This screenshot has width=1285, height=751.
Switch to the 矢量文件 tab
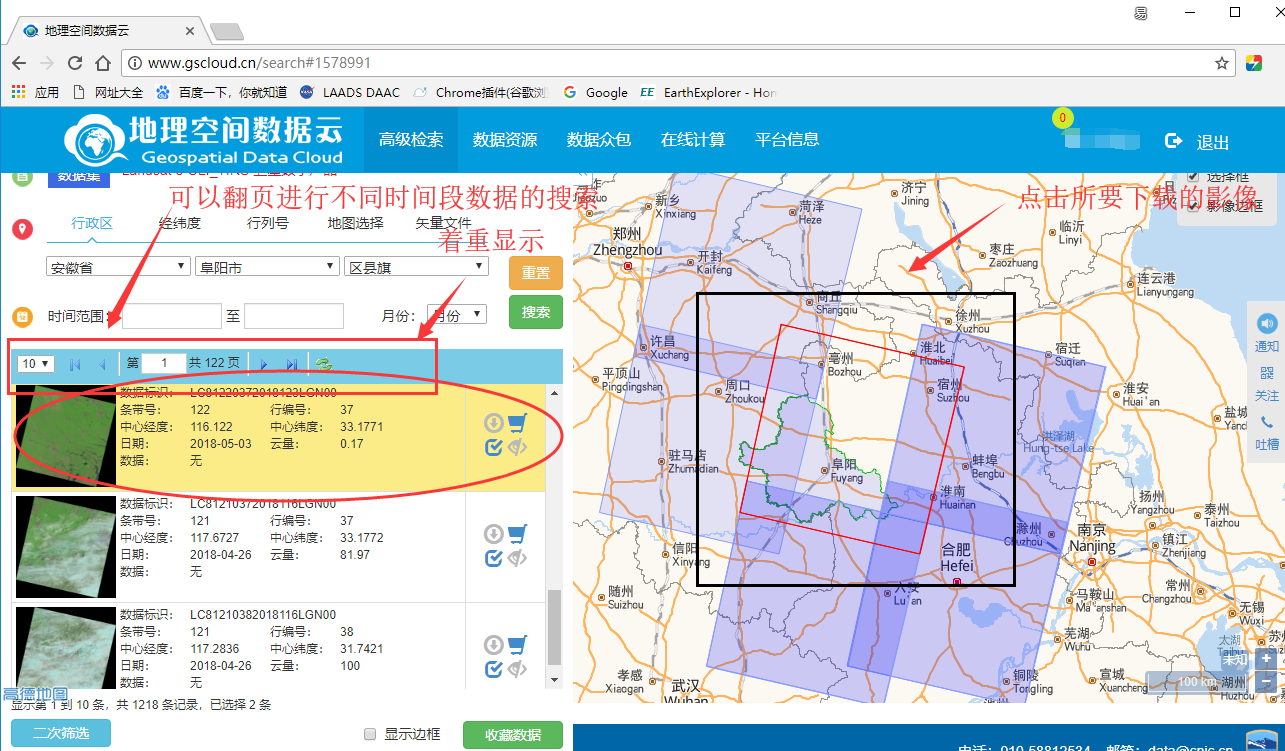pyautogui.click(x=444, y=223)
